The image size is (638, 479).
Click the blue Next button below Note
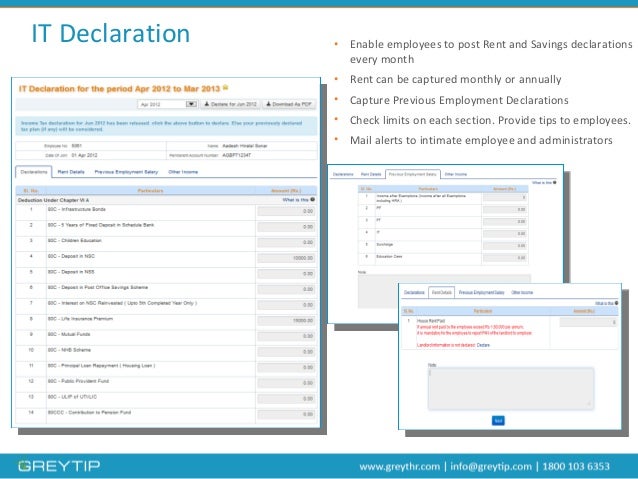pos(498,420)
